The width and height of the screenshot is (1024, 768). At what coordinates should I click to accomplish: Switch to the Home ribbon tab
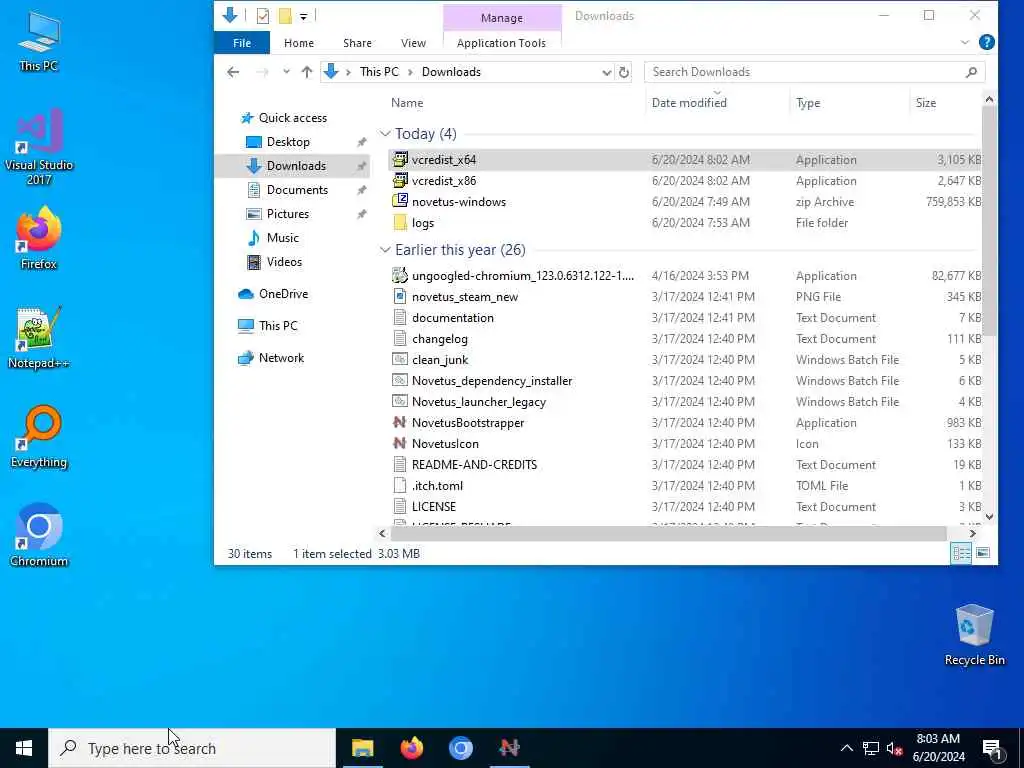click(298, 42)
